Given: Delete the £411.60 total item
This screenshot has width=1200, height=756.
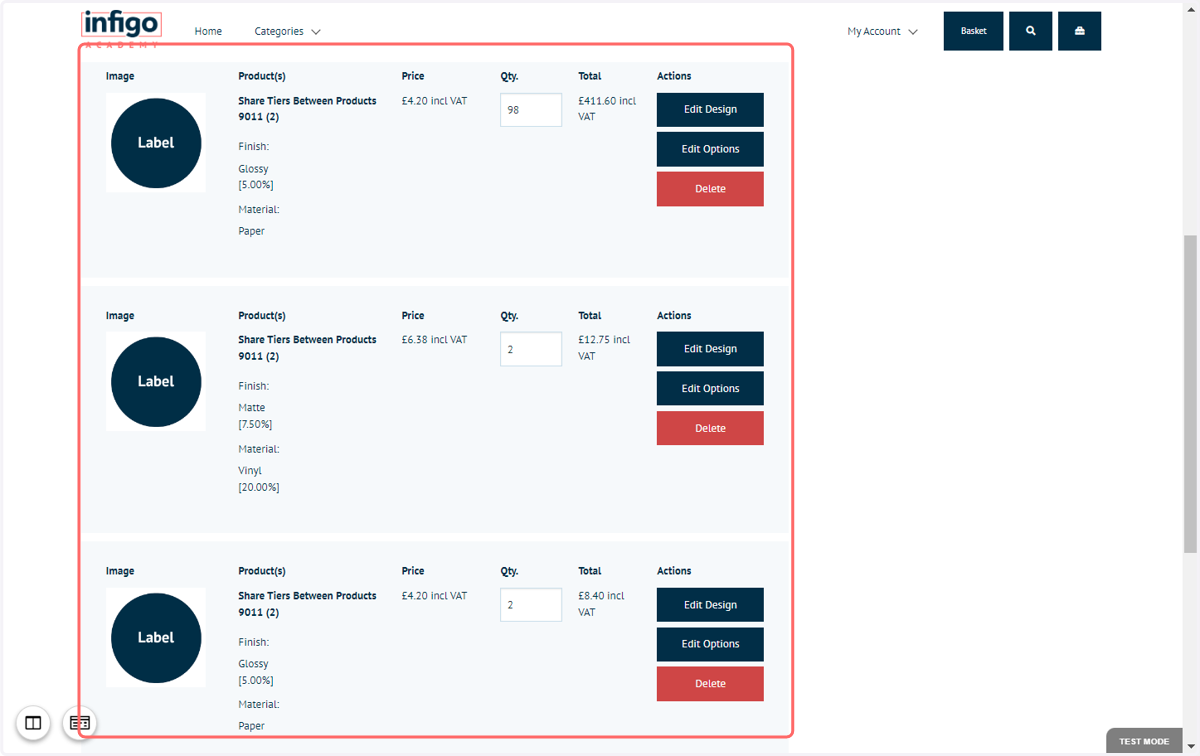Looking at the screenshot, I should [x=710, y=189].
